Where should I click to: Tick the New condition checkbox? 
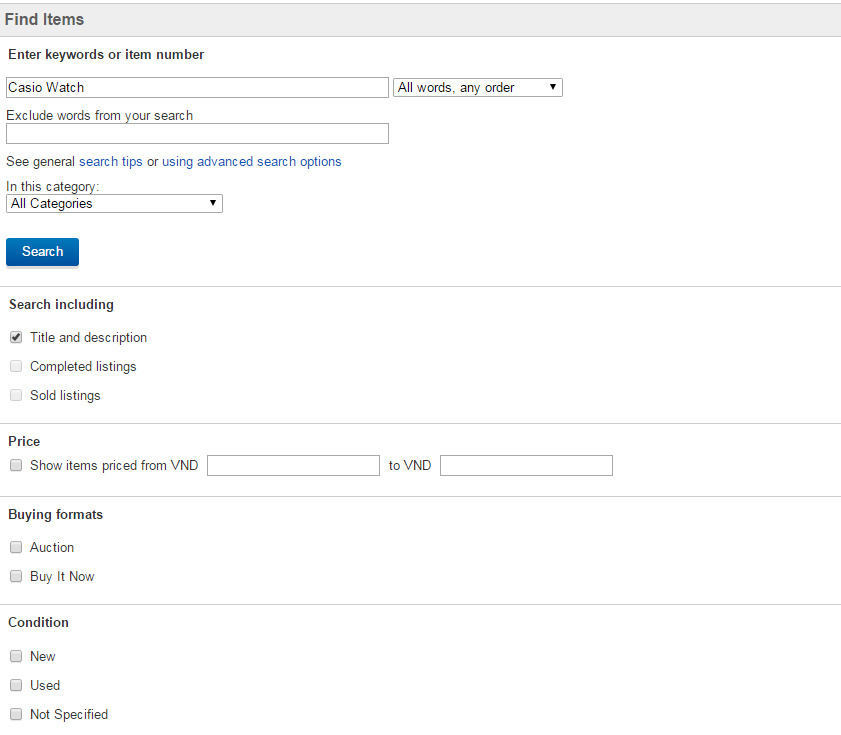[x=16, y=656]
